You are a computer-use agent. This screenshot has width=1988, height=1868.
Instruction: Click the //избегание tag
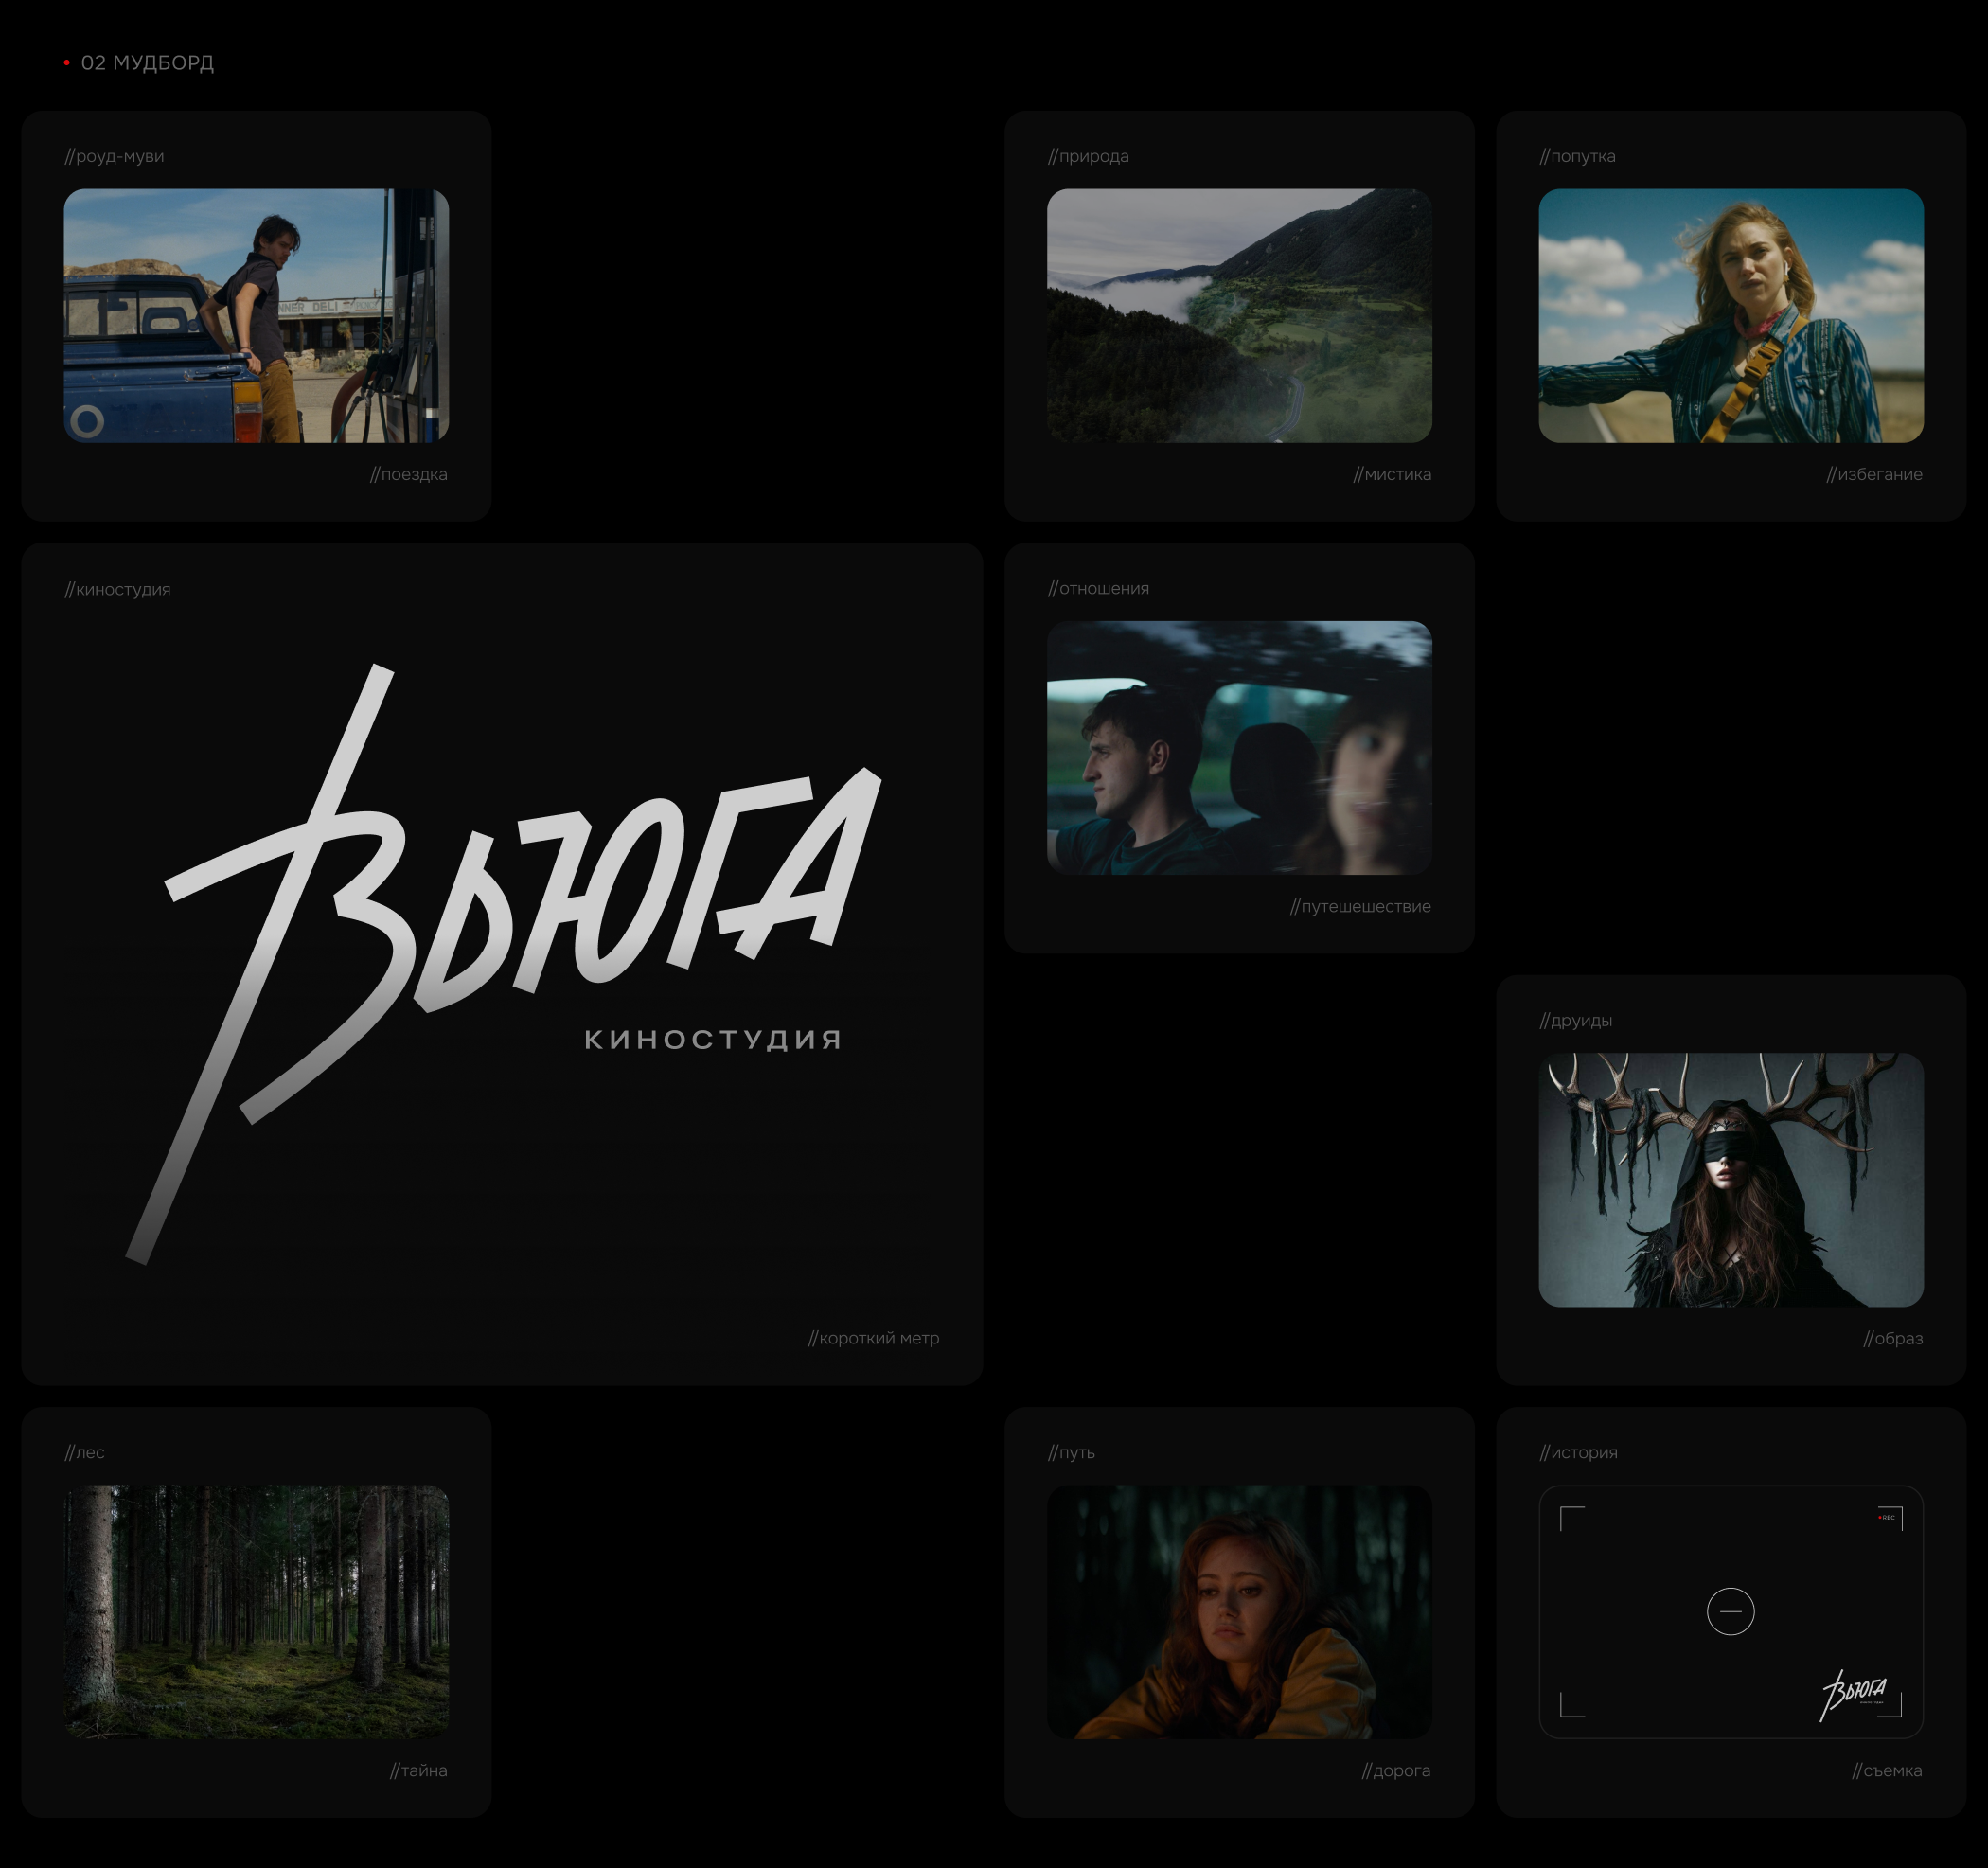(x=1874, y=474)
